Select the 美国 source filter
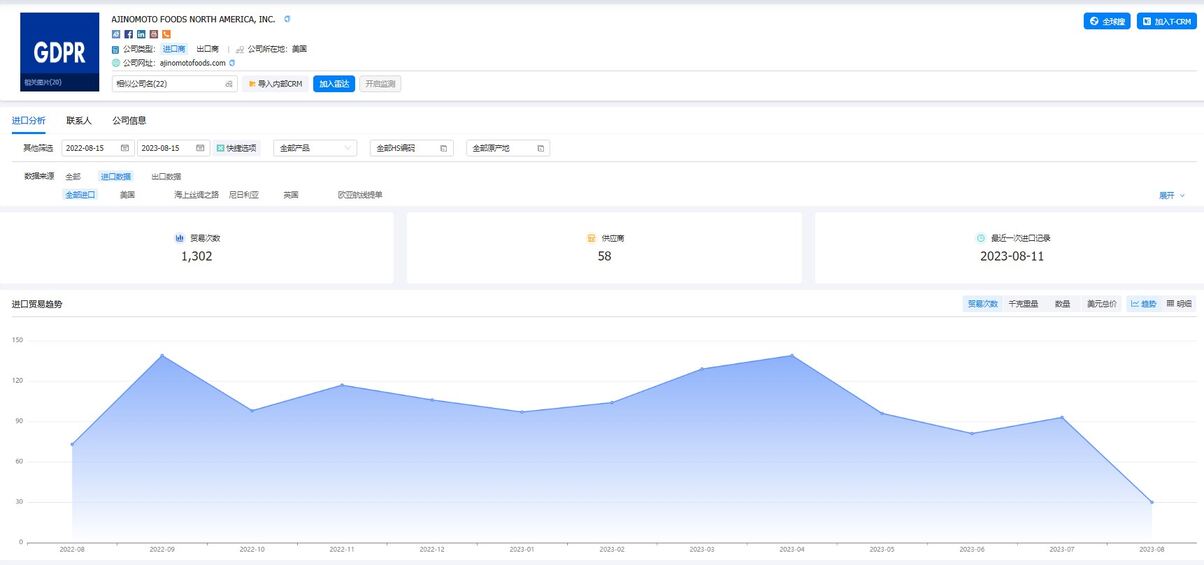The height and width of the screenshot is (565, 1204). coord(127,195)
